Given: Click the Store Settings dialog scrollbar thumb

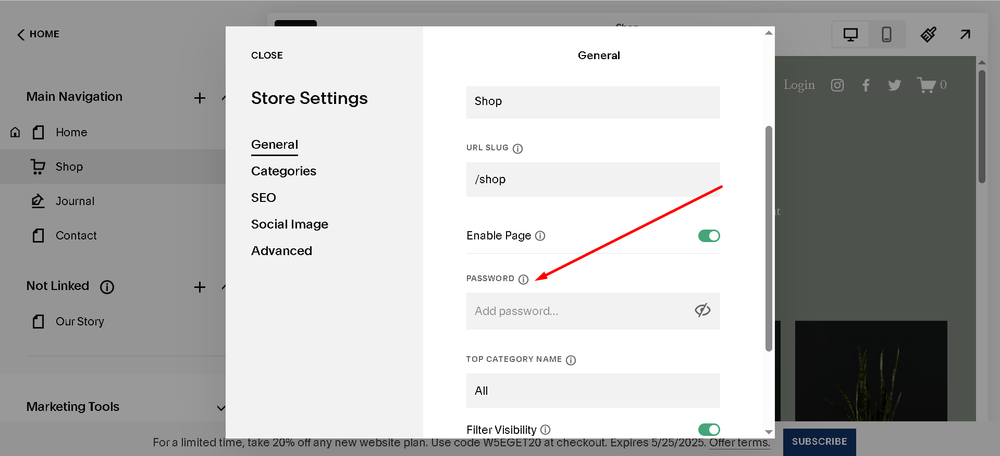Looking at the screenshot, I should pyautogui.click(x=768, y=238).
